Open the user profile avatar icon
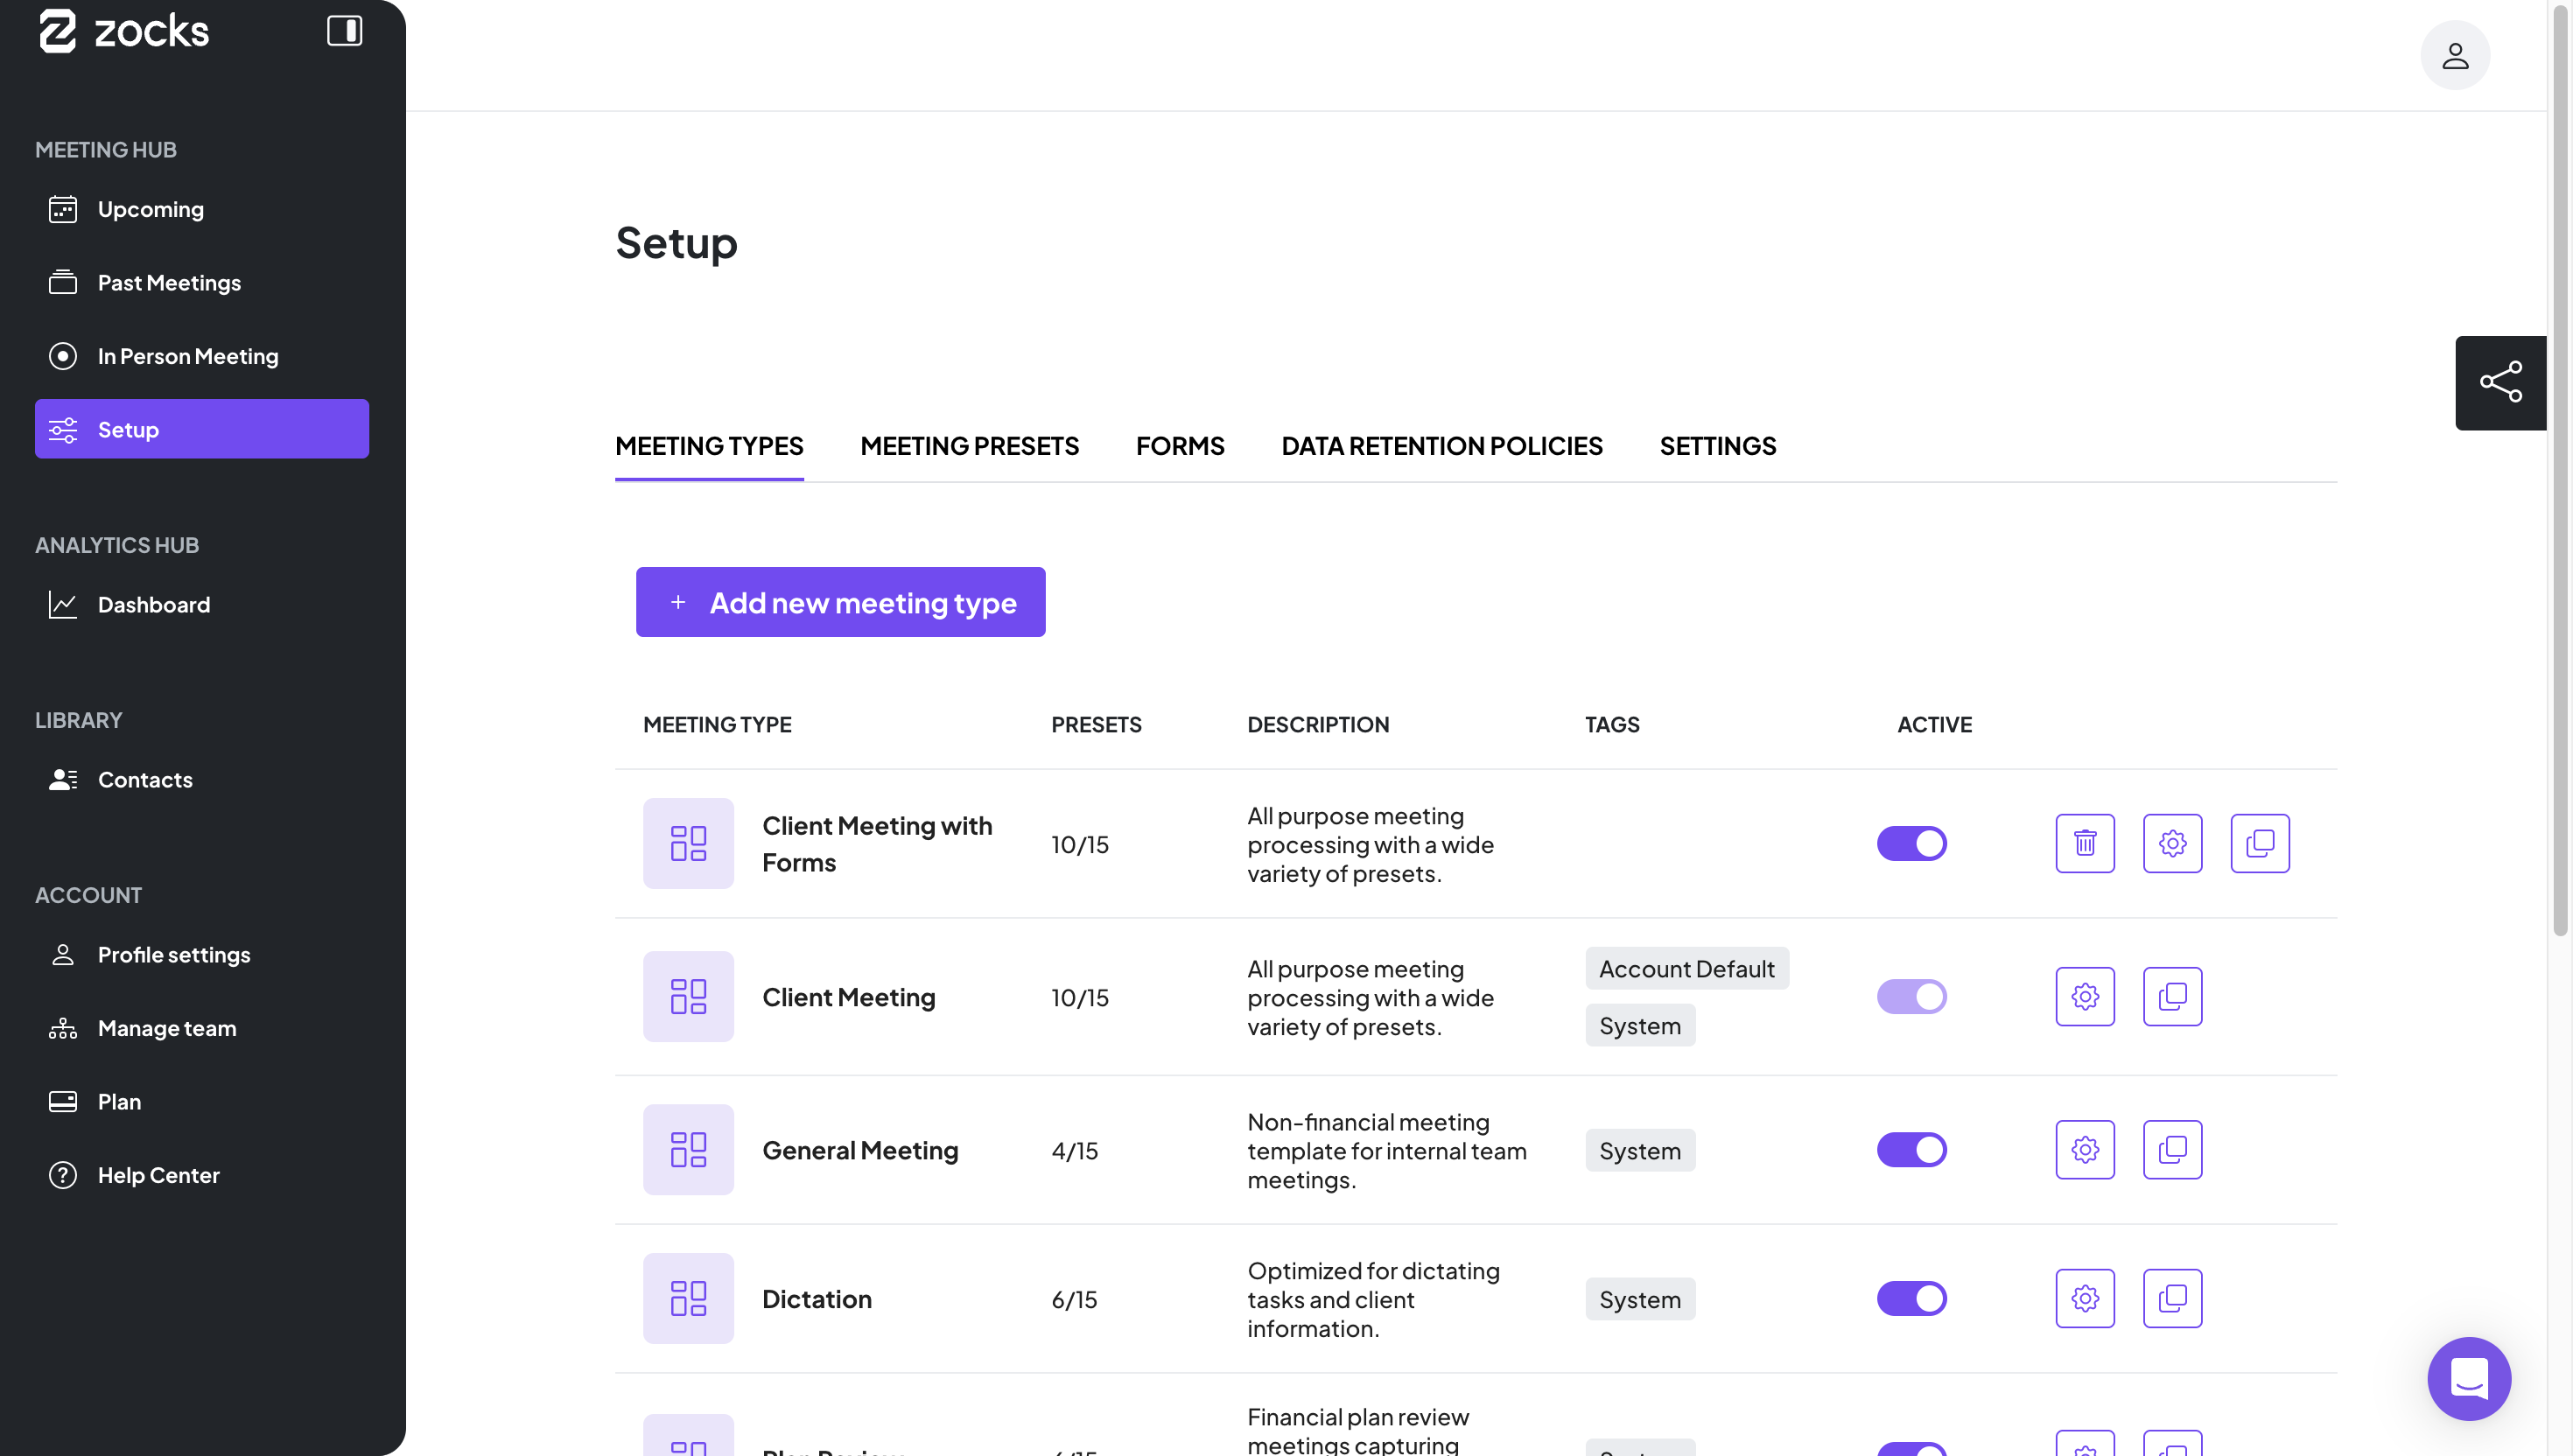Screen dimensions: 2573x1456 [2454, 55]
